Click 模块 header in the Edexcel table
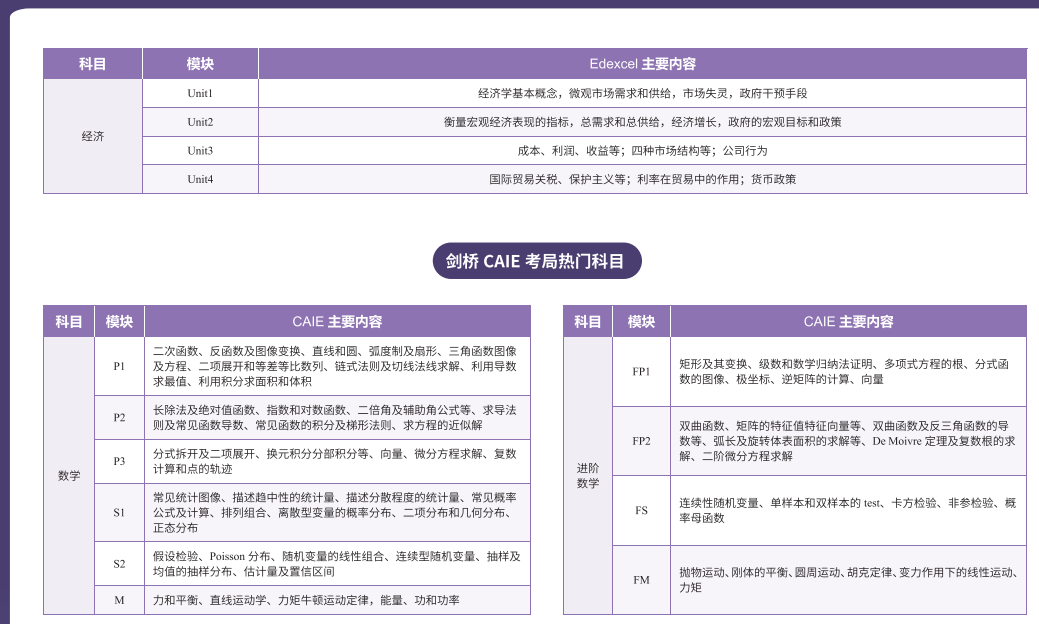The height and width of the screenshot is (624, 1039). coord(200,64)
